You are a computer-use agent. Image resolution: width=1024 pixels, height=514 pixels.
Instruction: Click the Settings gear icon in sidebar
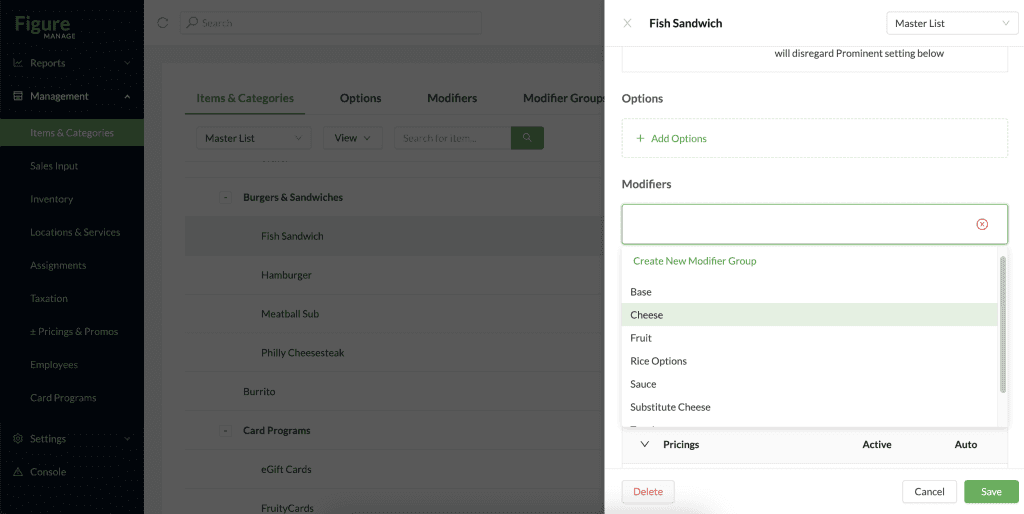18,439
